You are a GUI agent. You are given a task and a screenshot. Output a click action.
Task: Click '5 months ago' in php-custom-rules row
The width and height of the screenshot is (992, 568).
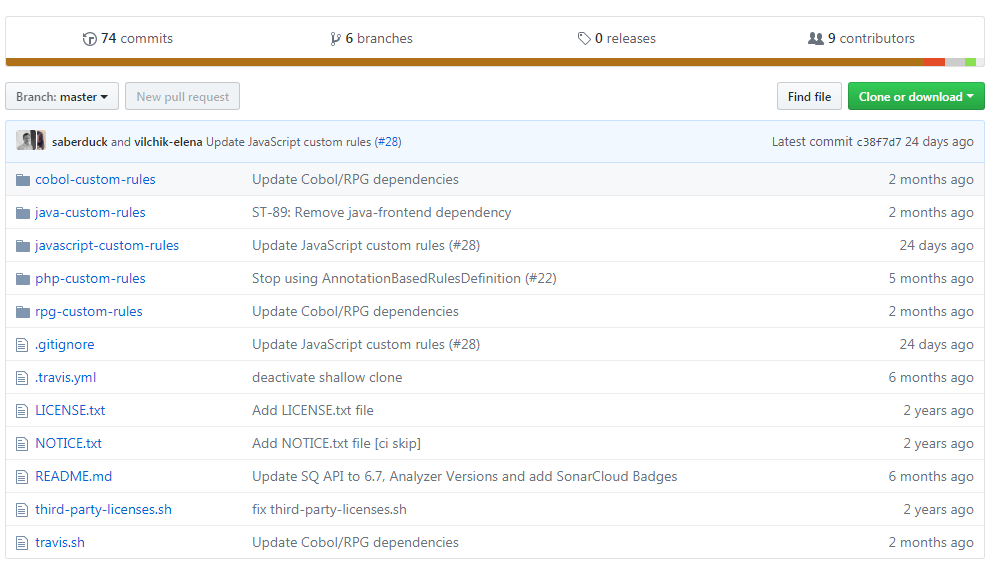tap(931, 278)
